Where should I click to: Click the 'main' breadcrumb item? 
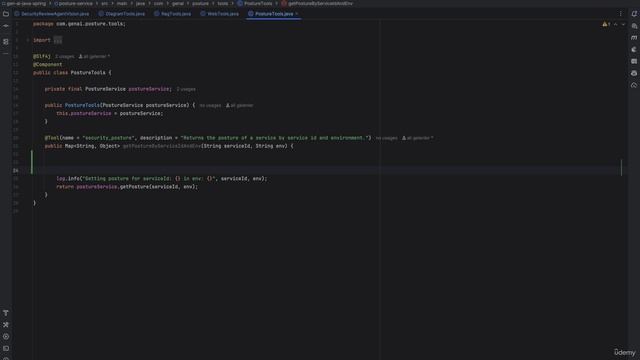(x=122, y=3)
